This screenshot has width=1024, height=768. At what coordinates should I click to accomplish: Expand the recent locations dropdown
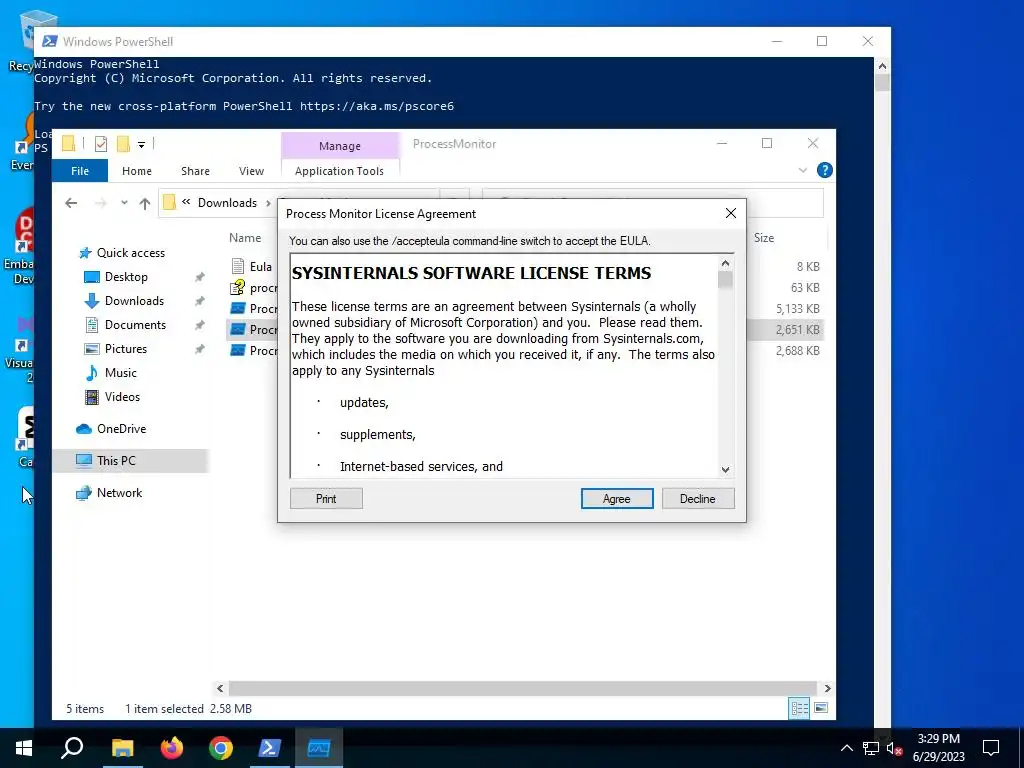click(124, 203)
